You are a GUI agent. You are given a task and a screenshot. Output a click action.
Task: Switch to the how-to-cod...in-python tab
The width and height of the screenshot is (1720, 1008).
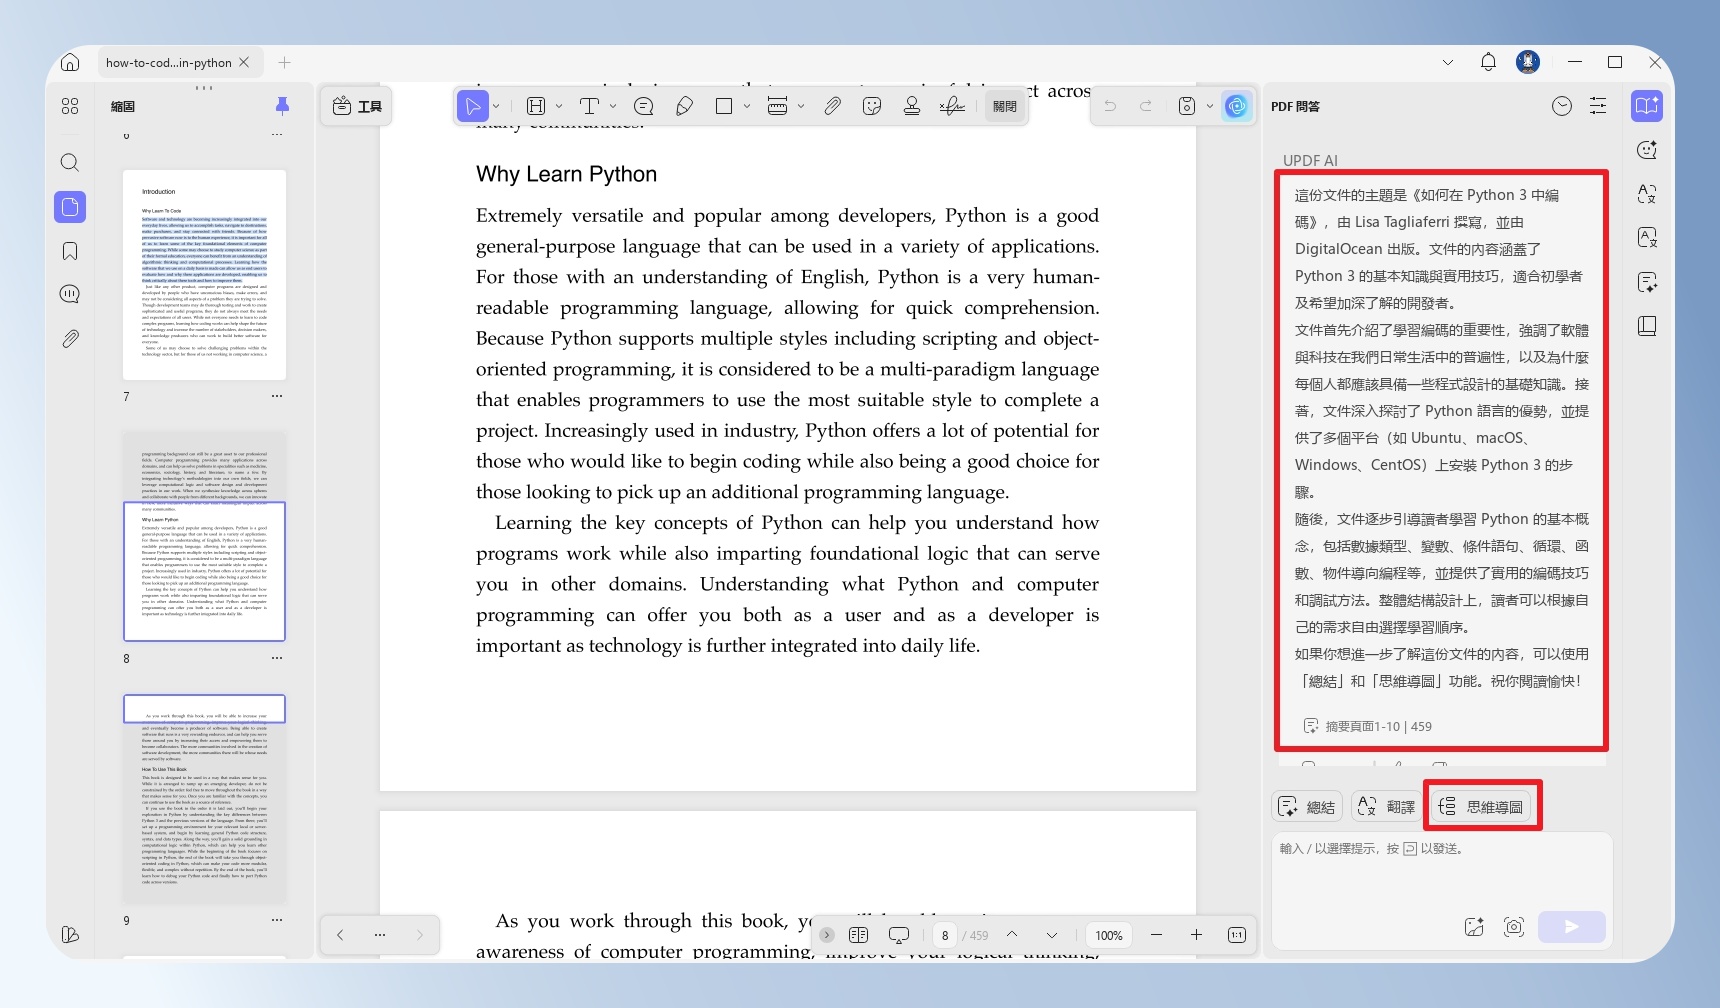click(168, 62)
